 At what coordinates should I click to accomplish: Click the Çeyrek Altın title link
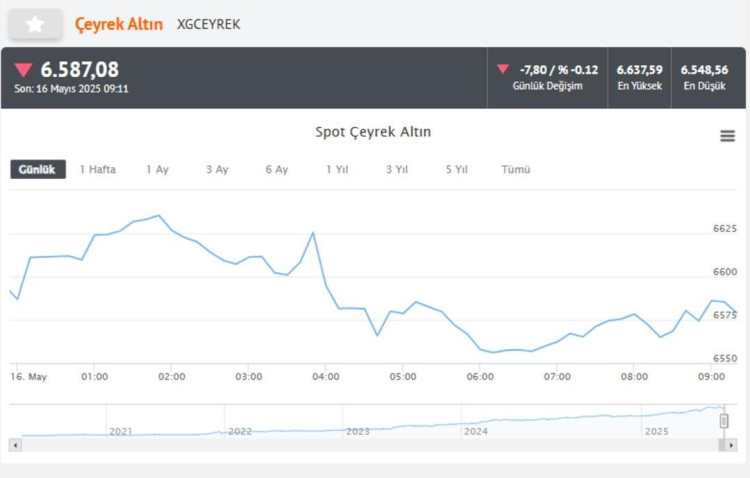119,24
